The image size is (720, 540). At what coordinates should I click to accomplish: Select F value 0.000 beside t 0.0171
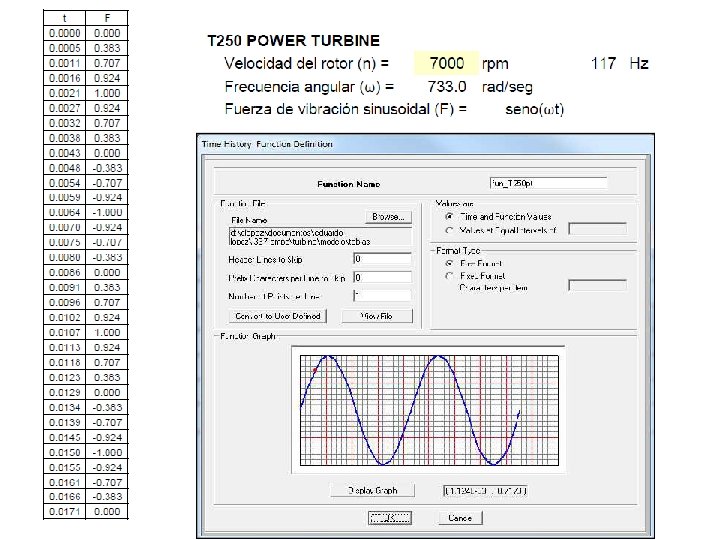pos(107,512)
